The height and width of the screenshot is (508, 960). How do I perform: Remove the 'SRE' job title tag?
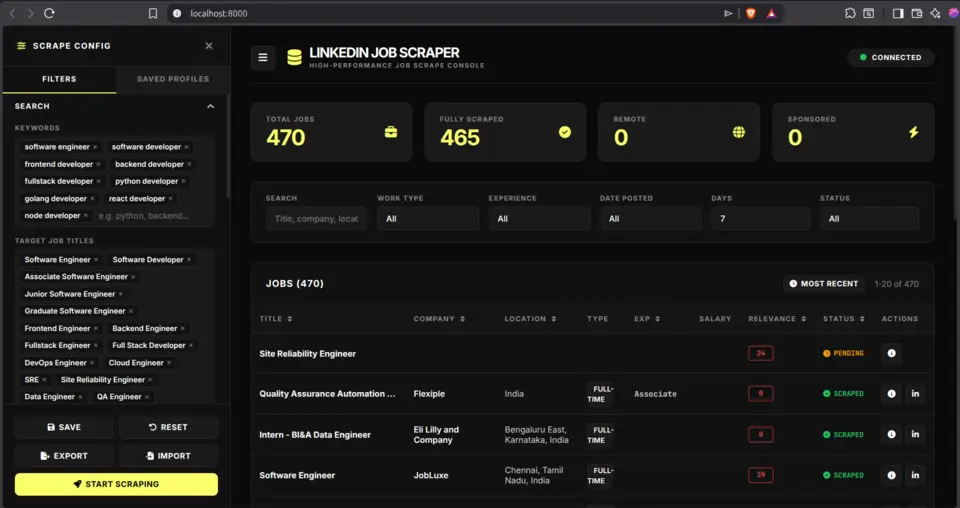[x=44, y=379]
